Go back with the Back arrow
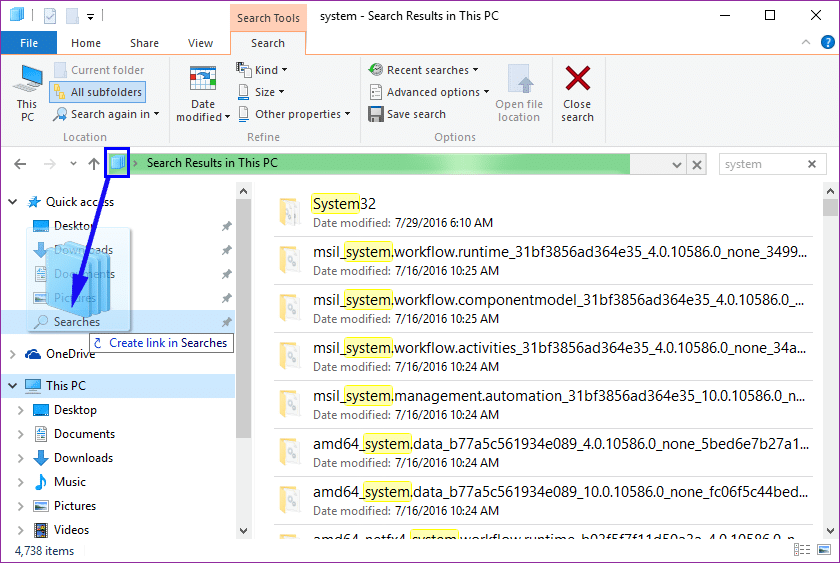The height and width of the screenshot is (563, 840). 20,164
